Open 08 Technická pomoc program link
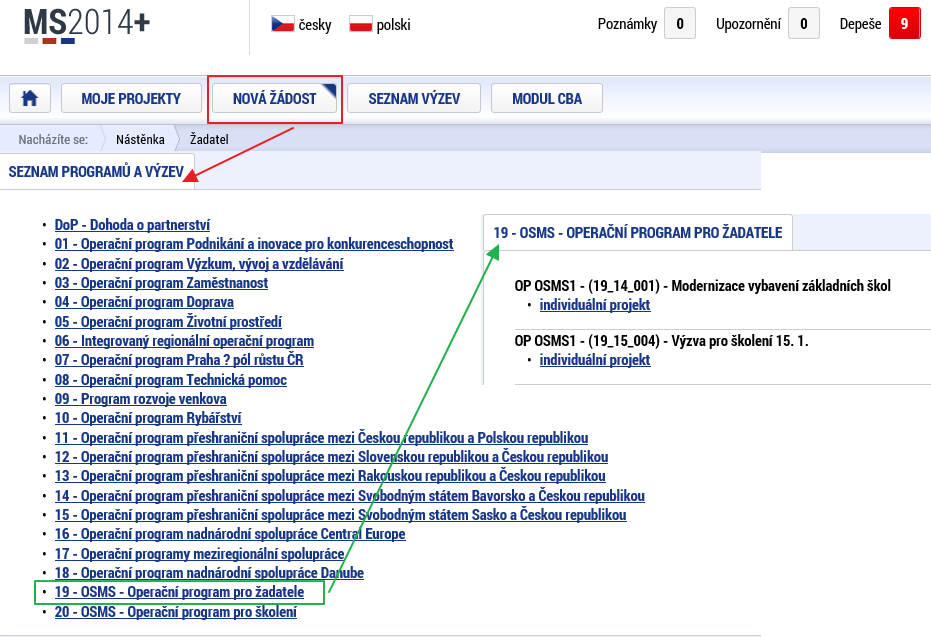 (x=170, y=380)
